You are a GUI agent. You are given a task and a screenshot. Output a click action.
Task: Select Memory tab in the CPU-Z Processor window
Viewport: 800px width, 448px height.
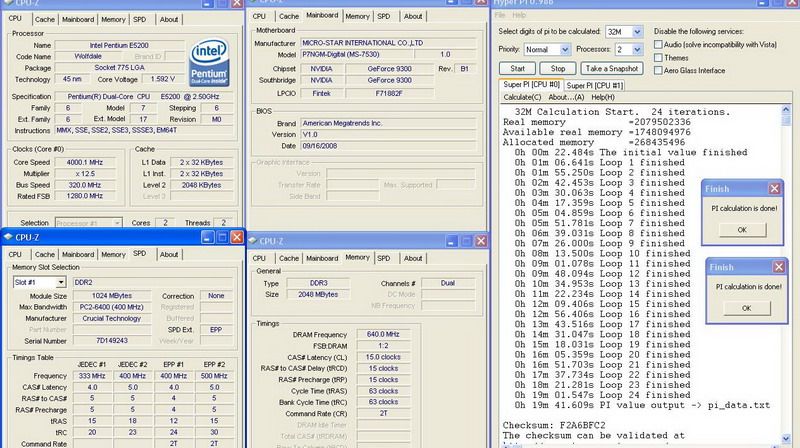(113, 19)
